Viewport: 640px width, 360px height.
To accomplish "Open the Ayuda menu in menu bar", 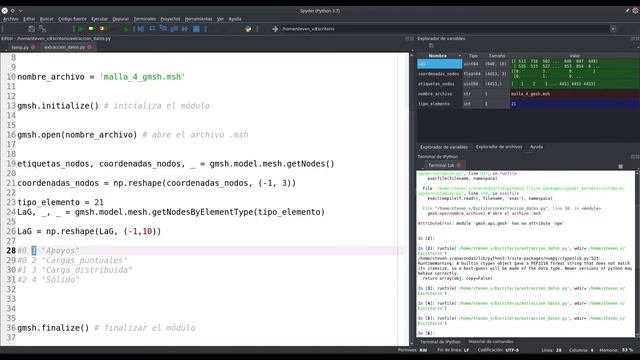I will (235, 19).
